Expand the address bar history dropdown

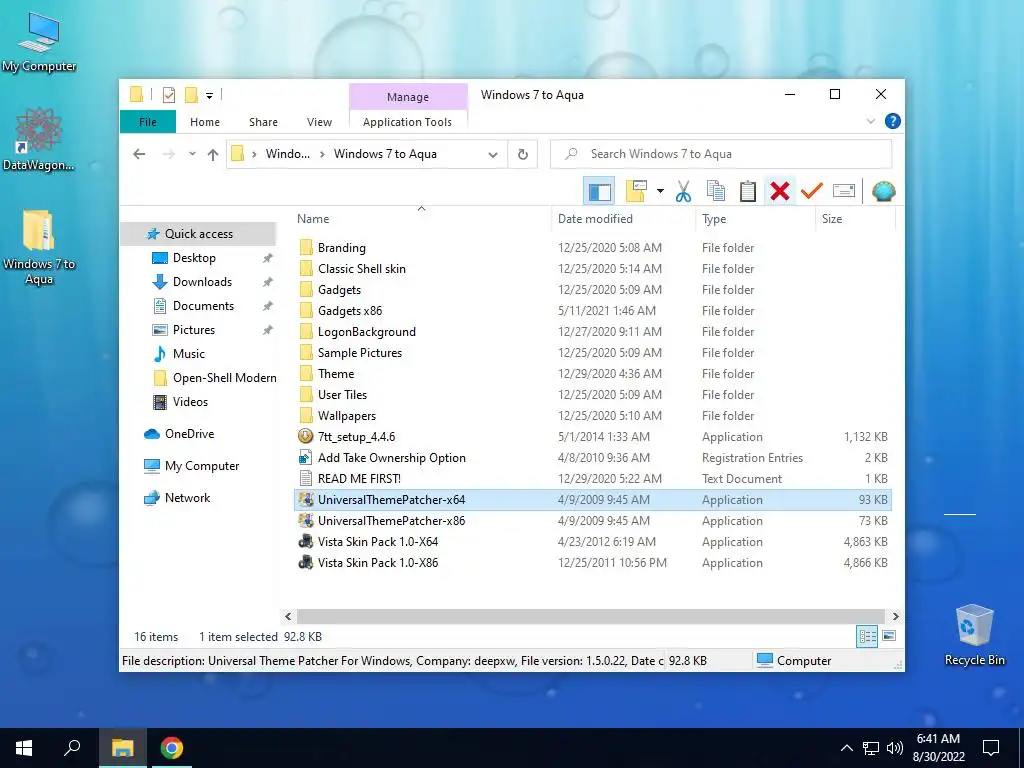[493, 154]
